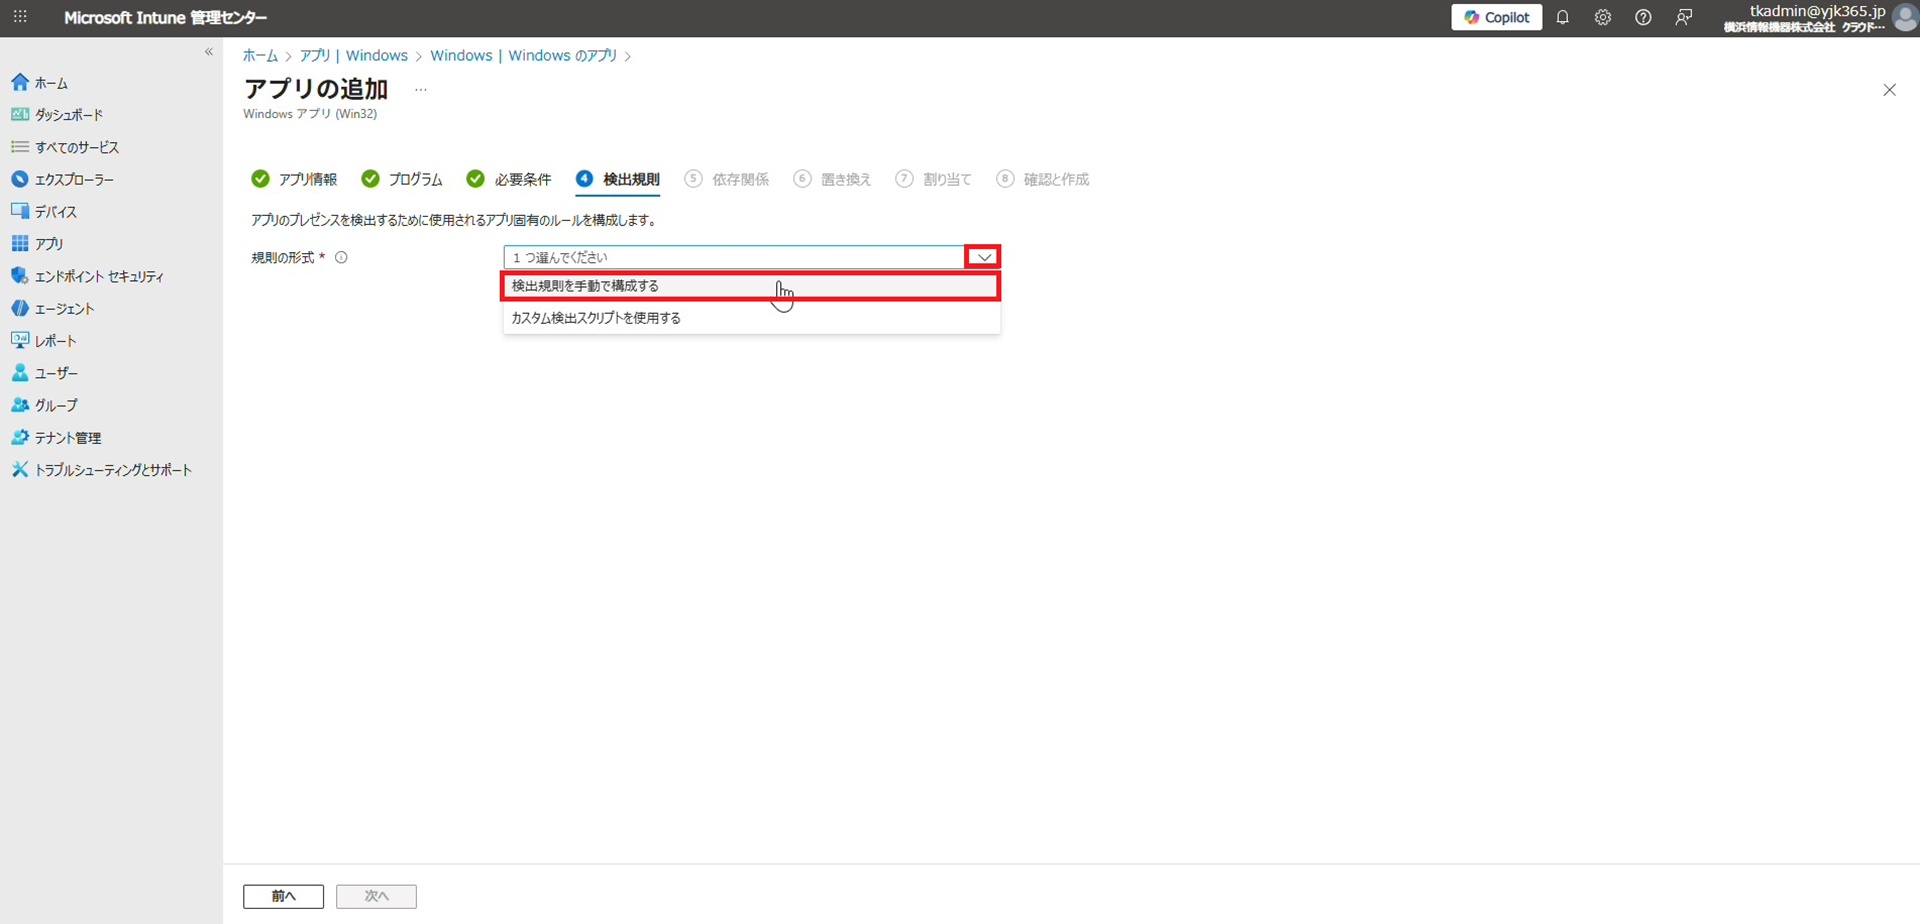
Task: Open the settings gear icon
Action: 1602,18
